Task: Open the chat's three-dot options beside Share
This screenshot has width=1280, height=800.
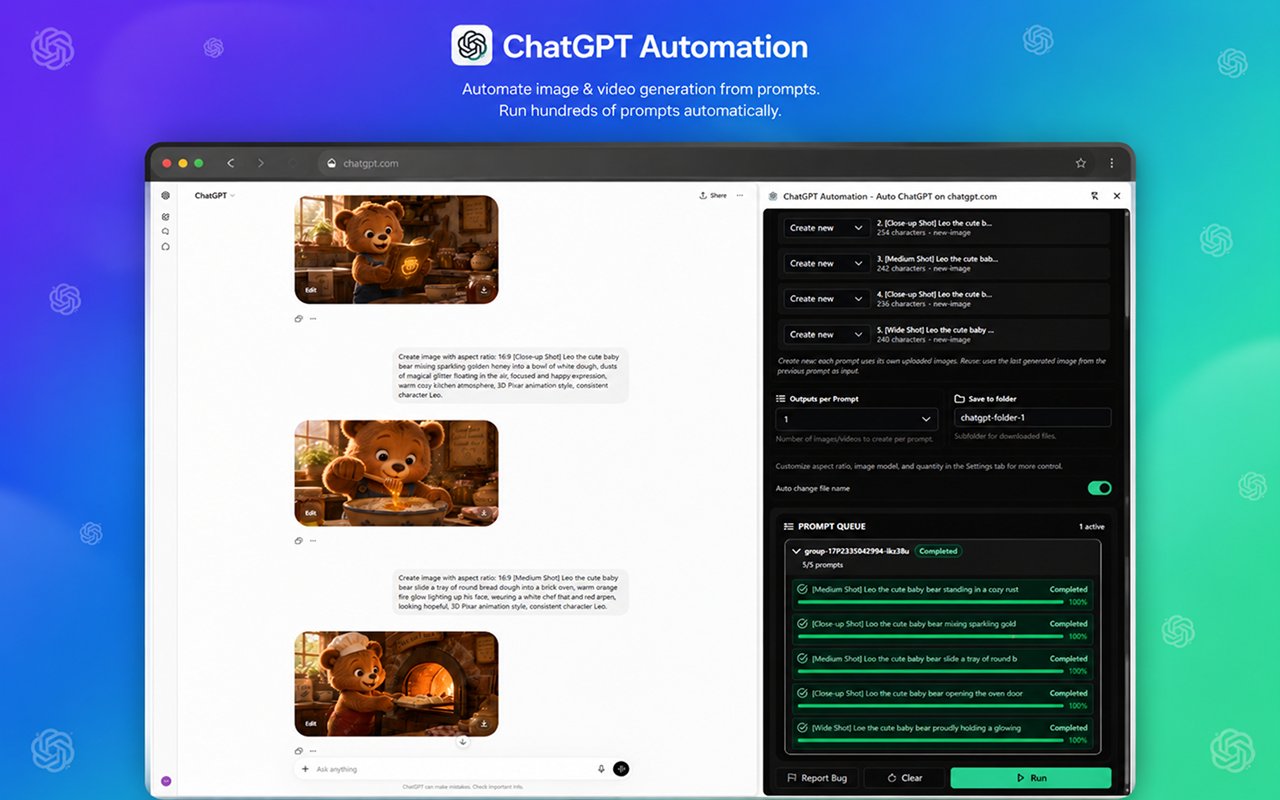Action: pos(740,196)
